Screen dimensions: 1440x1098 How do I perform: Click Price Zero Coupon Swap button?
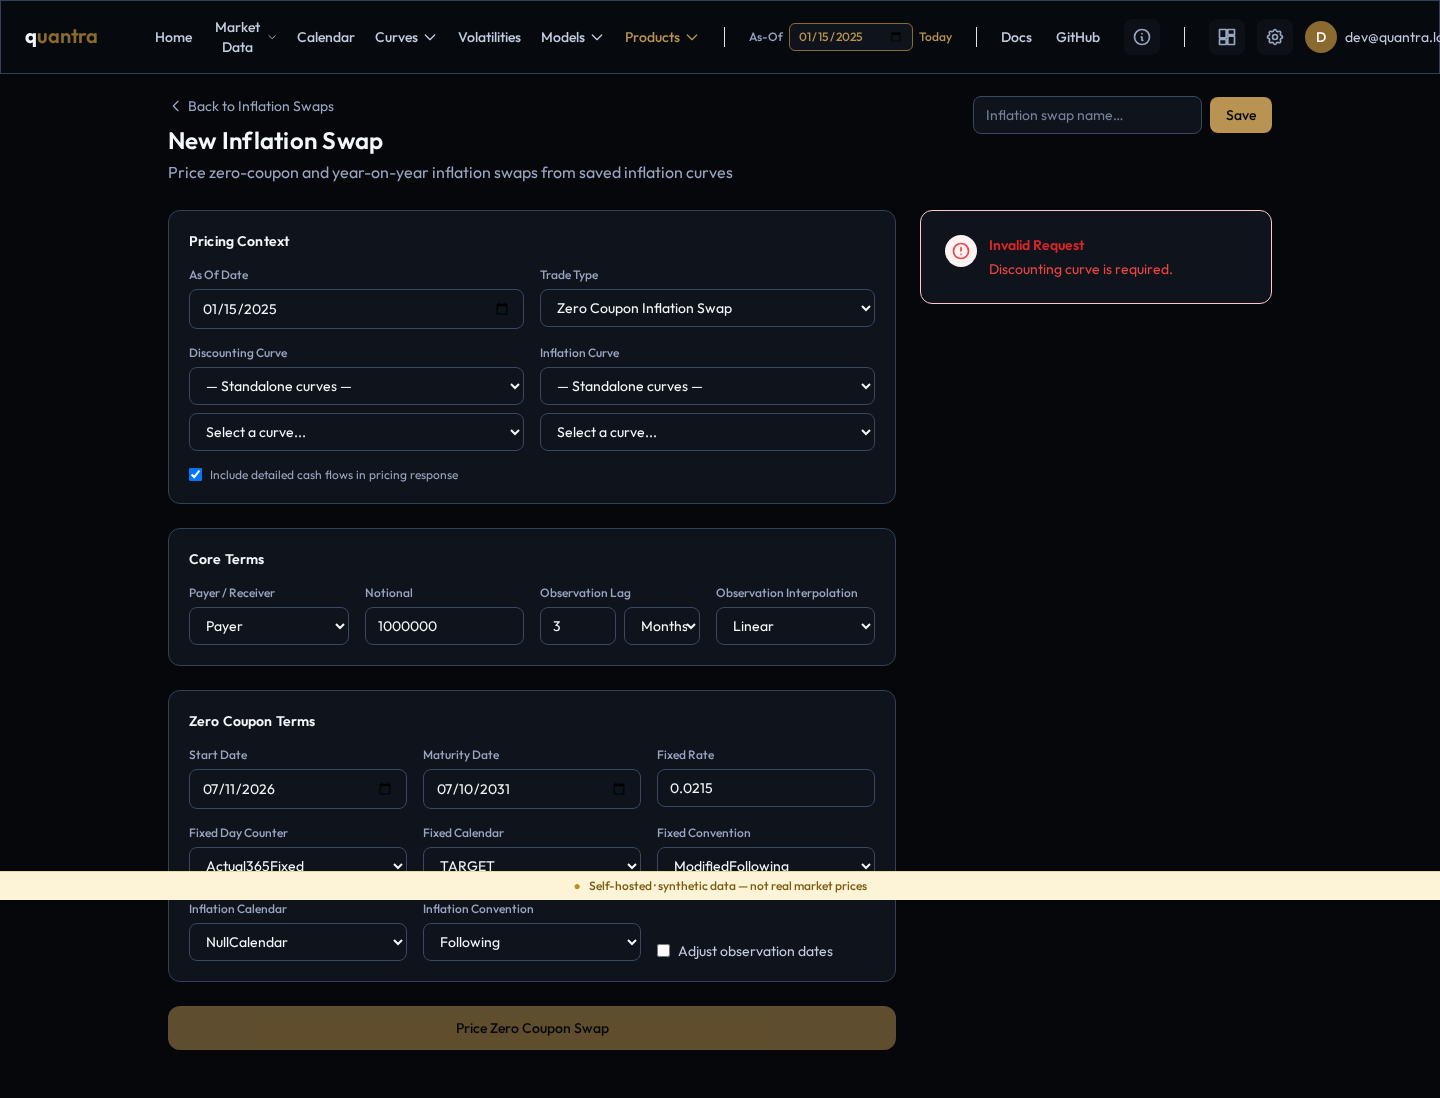[x=532, y=1028]
